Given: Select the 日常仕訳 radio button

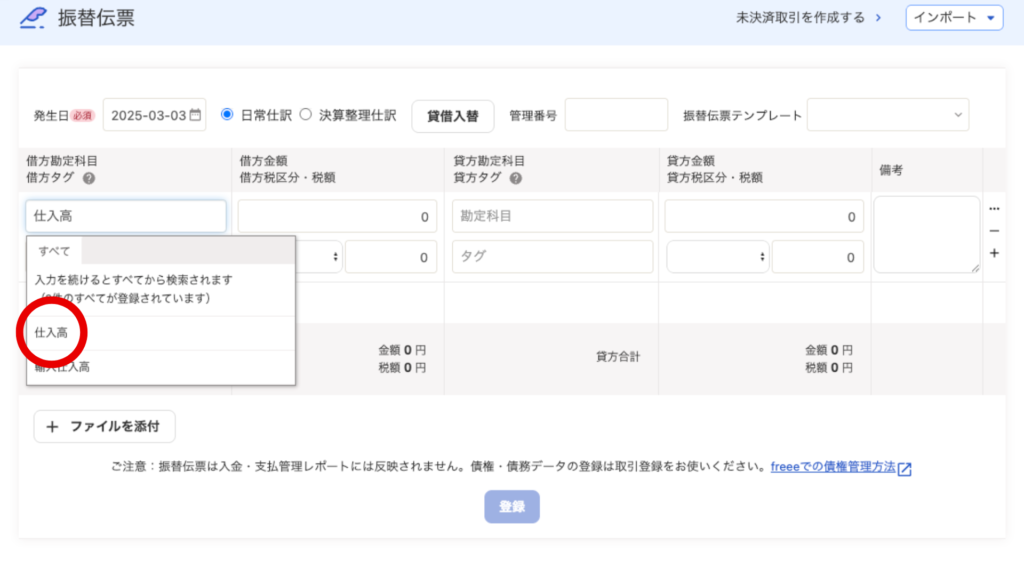Looking at the screenshot, I should pos(227,114).
